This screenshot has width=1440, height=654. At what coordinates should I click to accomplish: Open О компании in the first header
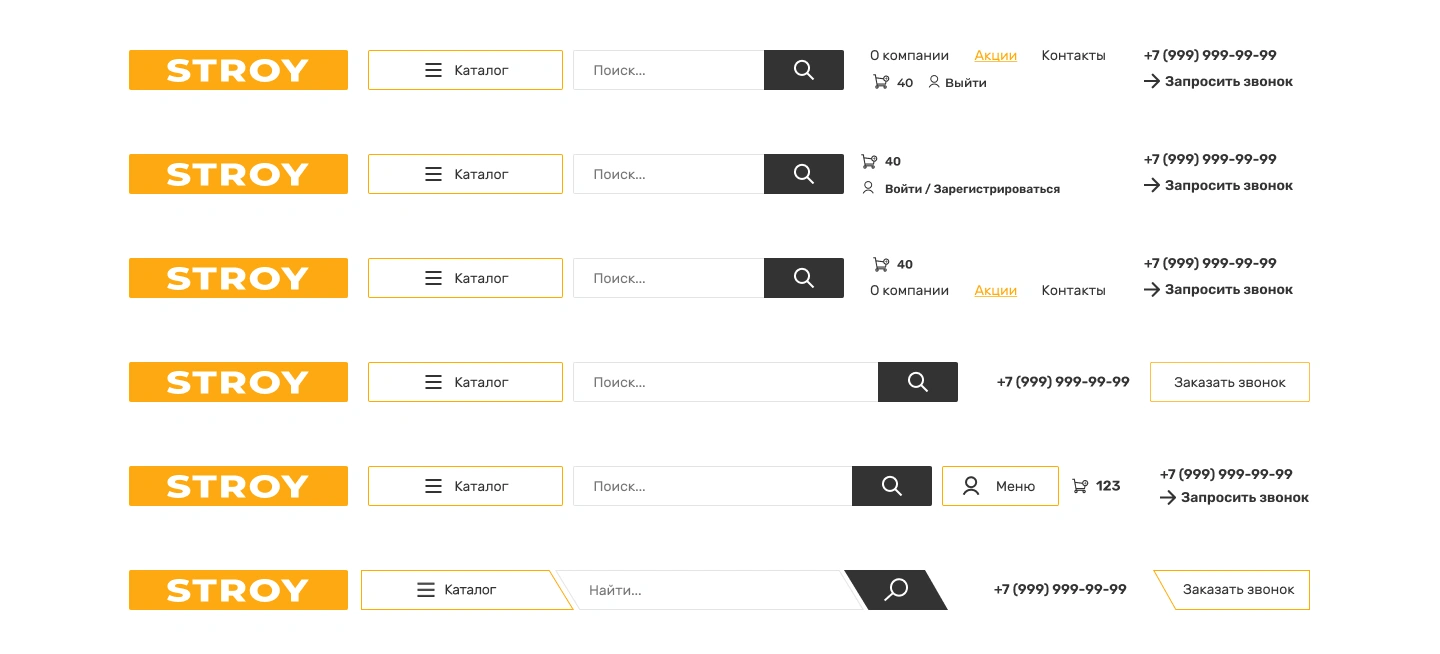coord(909,56)
